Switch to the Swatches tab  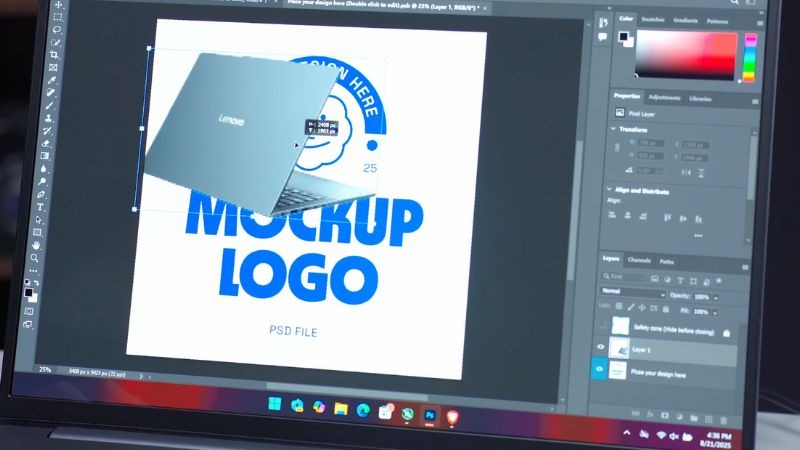pyautogui.click(x=652, y=19)
